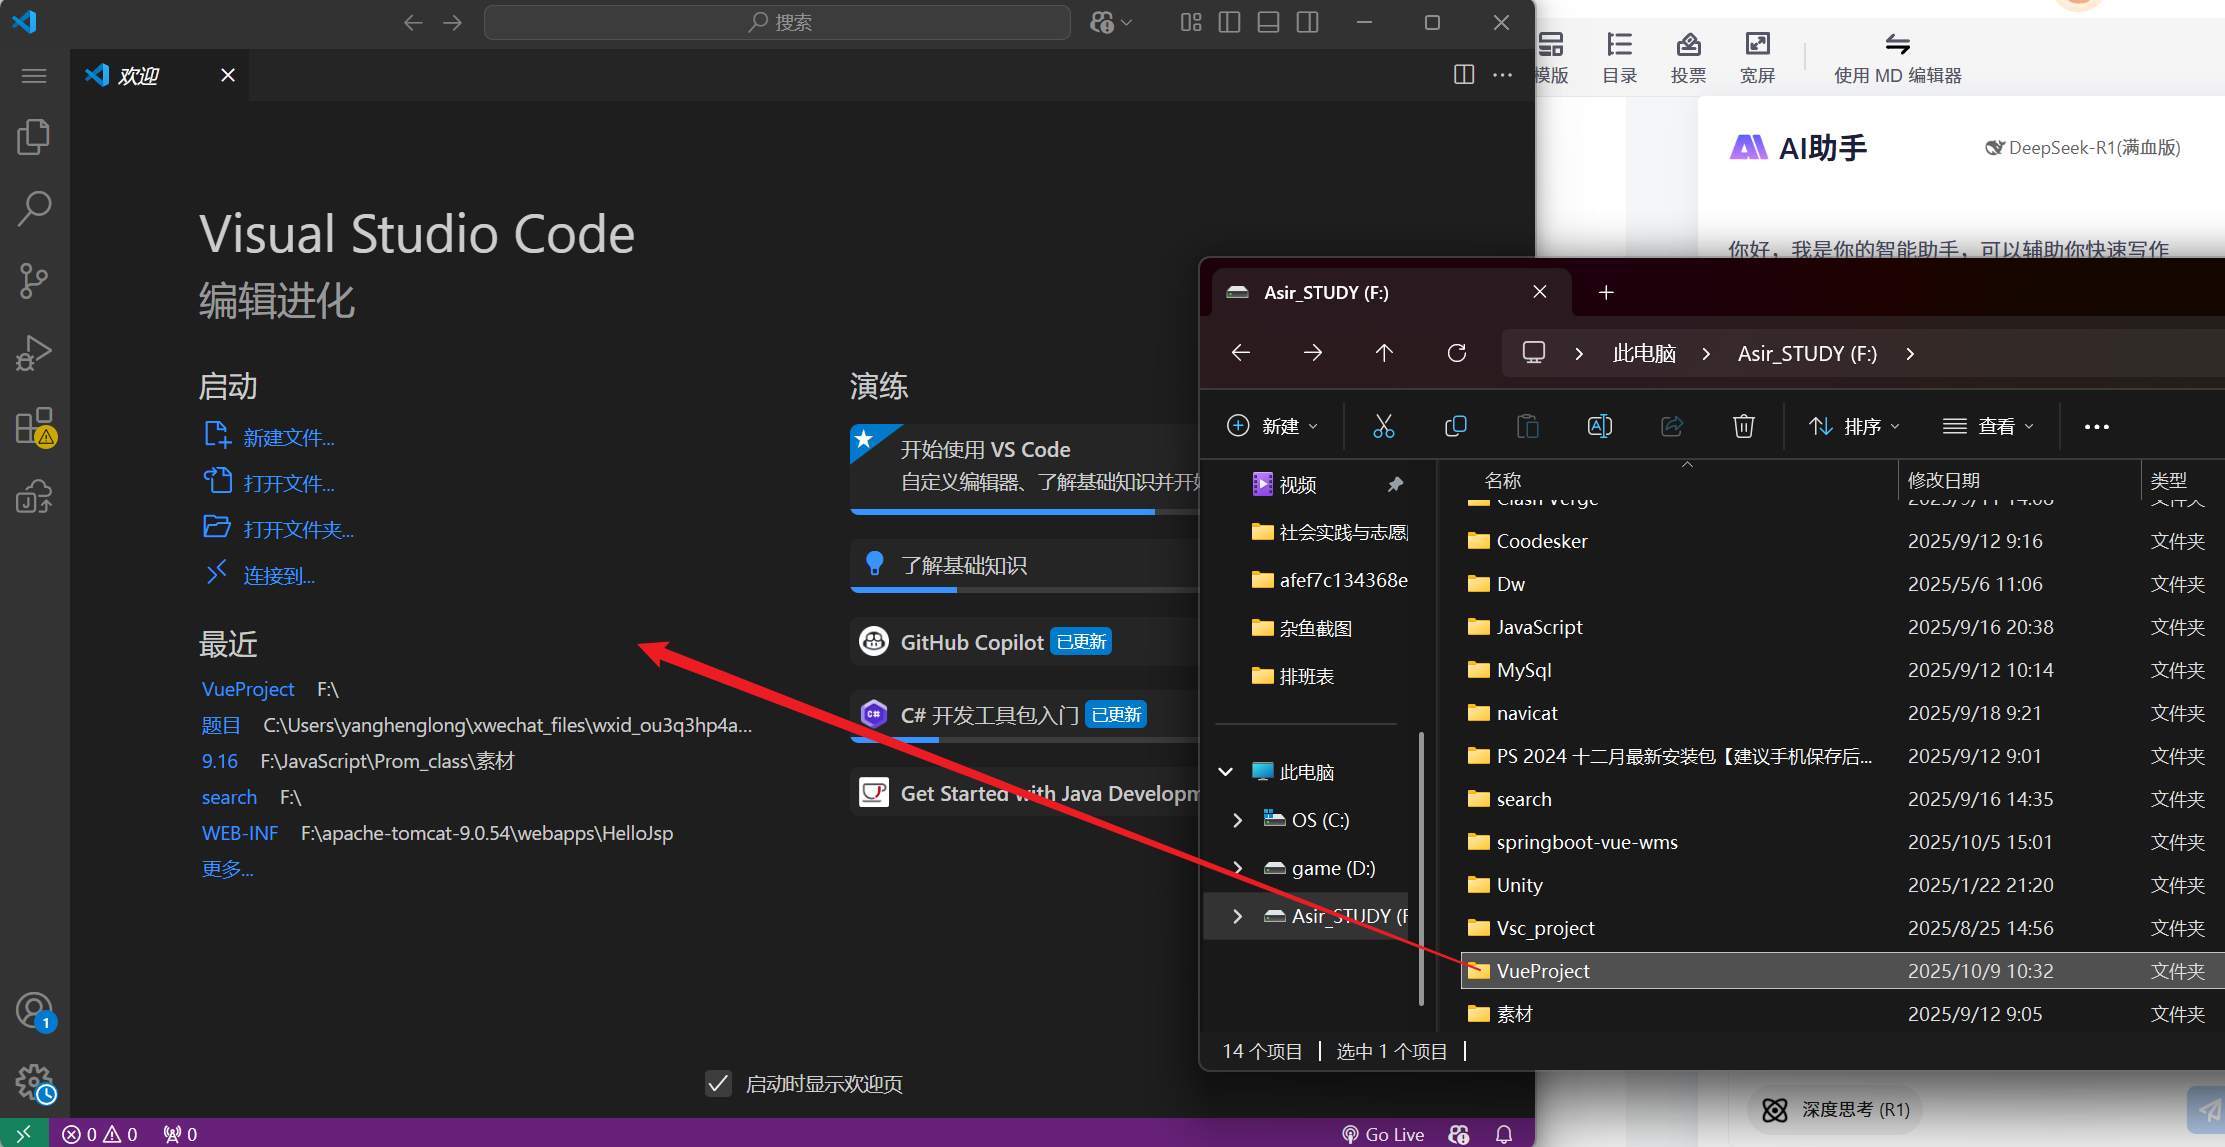Viewport: 2225px width, 1147px height.
Task: Toggle the primary side bar layout button
Action: coord(1229,22)
